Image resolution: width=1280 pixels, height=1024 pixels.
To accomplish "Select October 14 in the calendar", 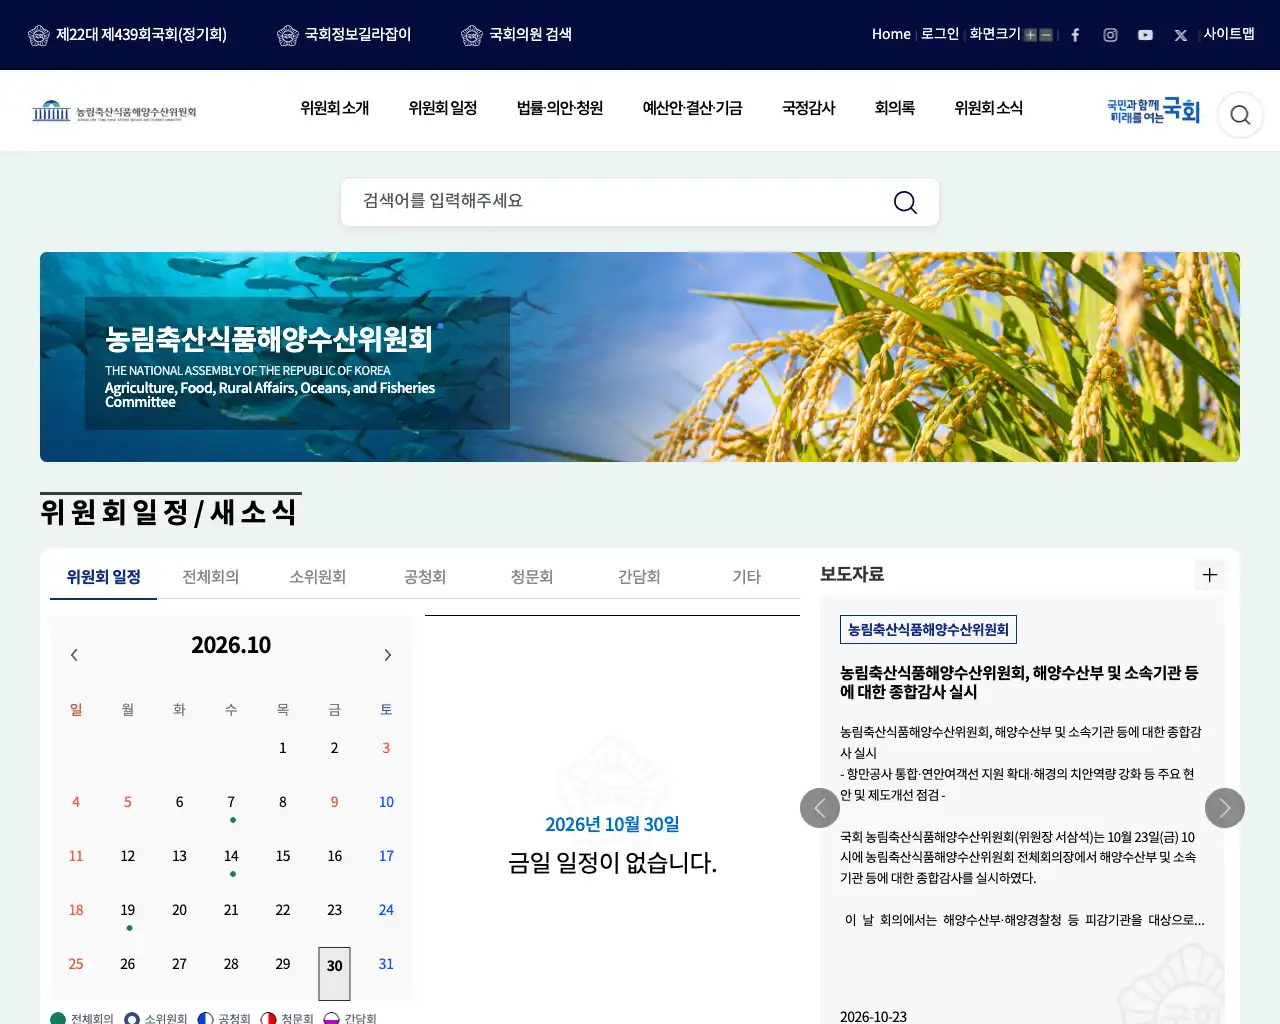I will click(x=231, y=856).
